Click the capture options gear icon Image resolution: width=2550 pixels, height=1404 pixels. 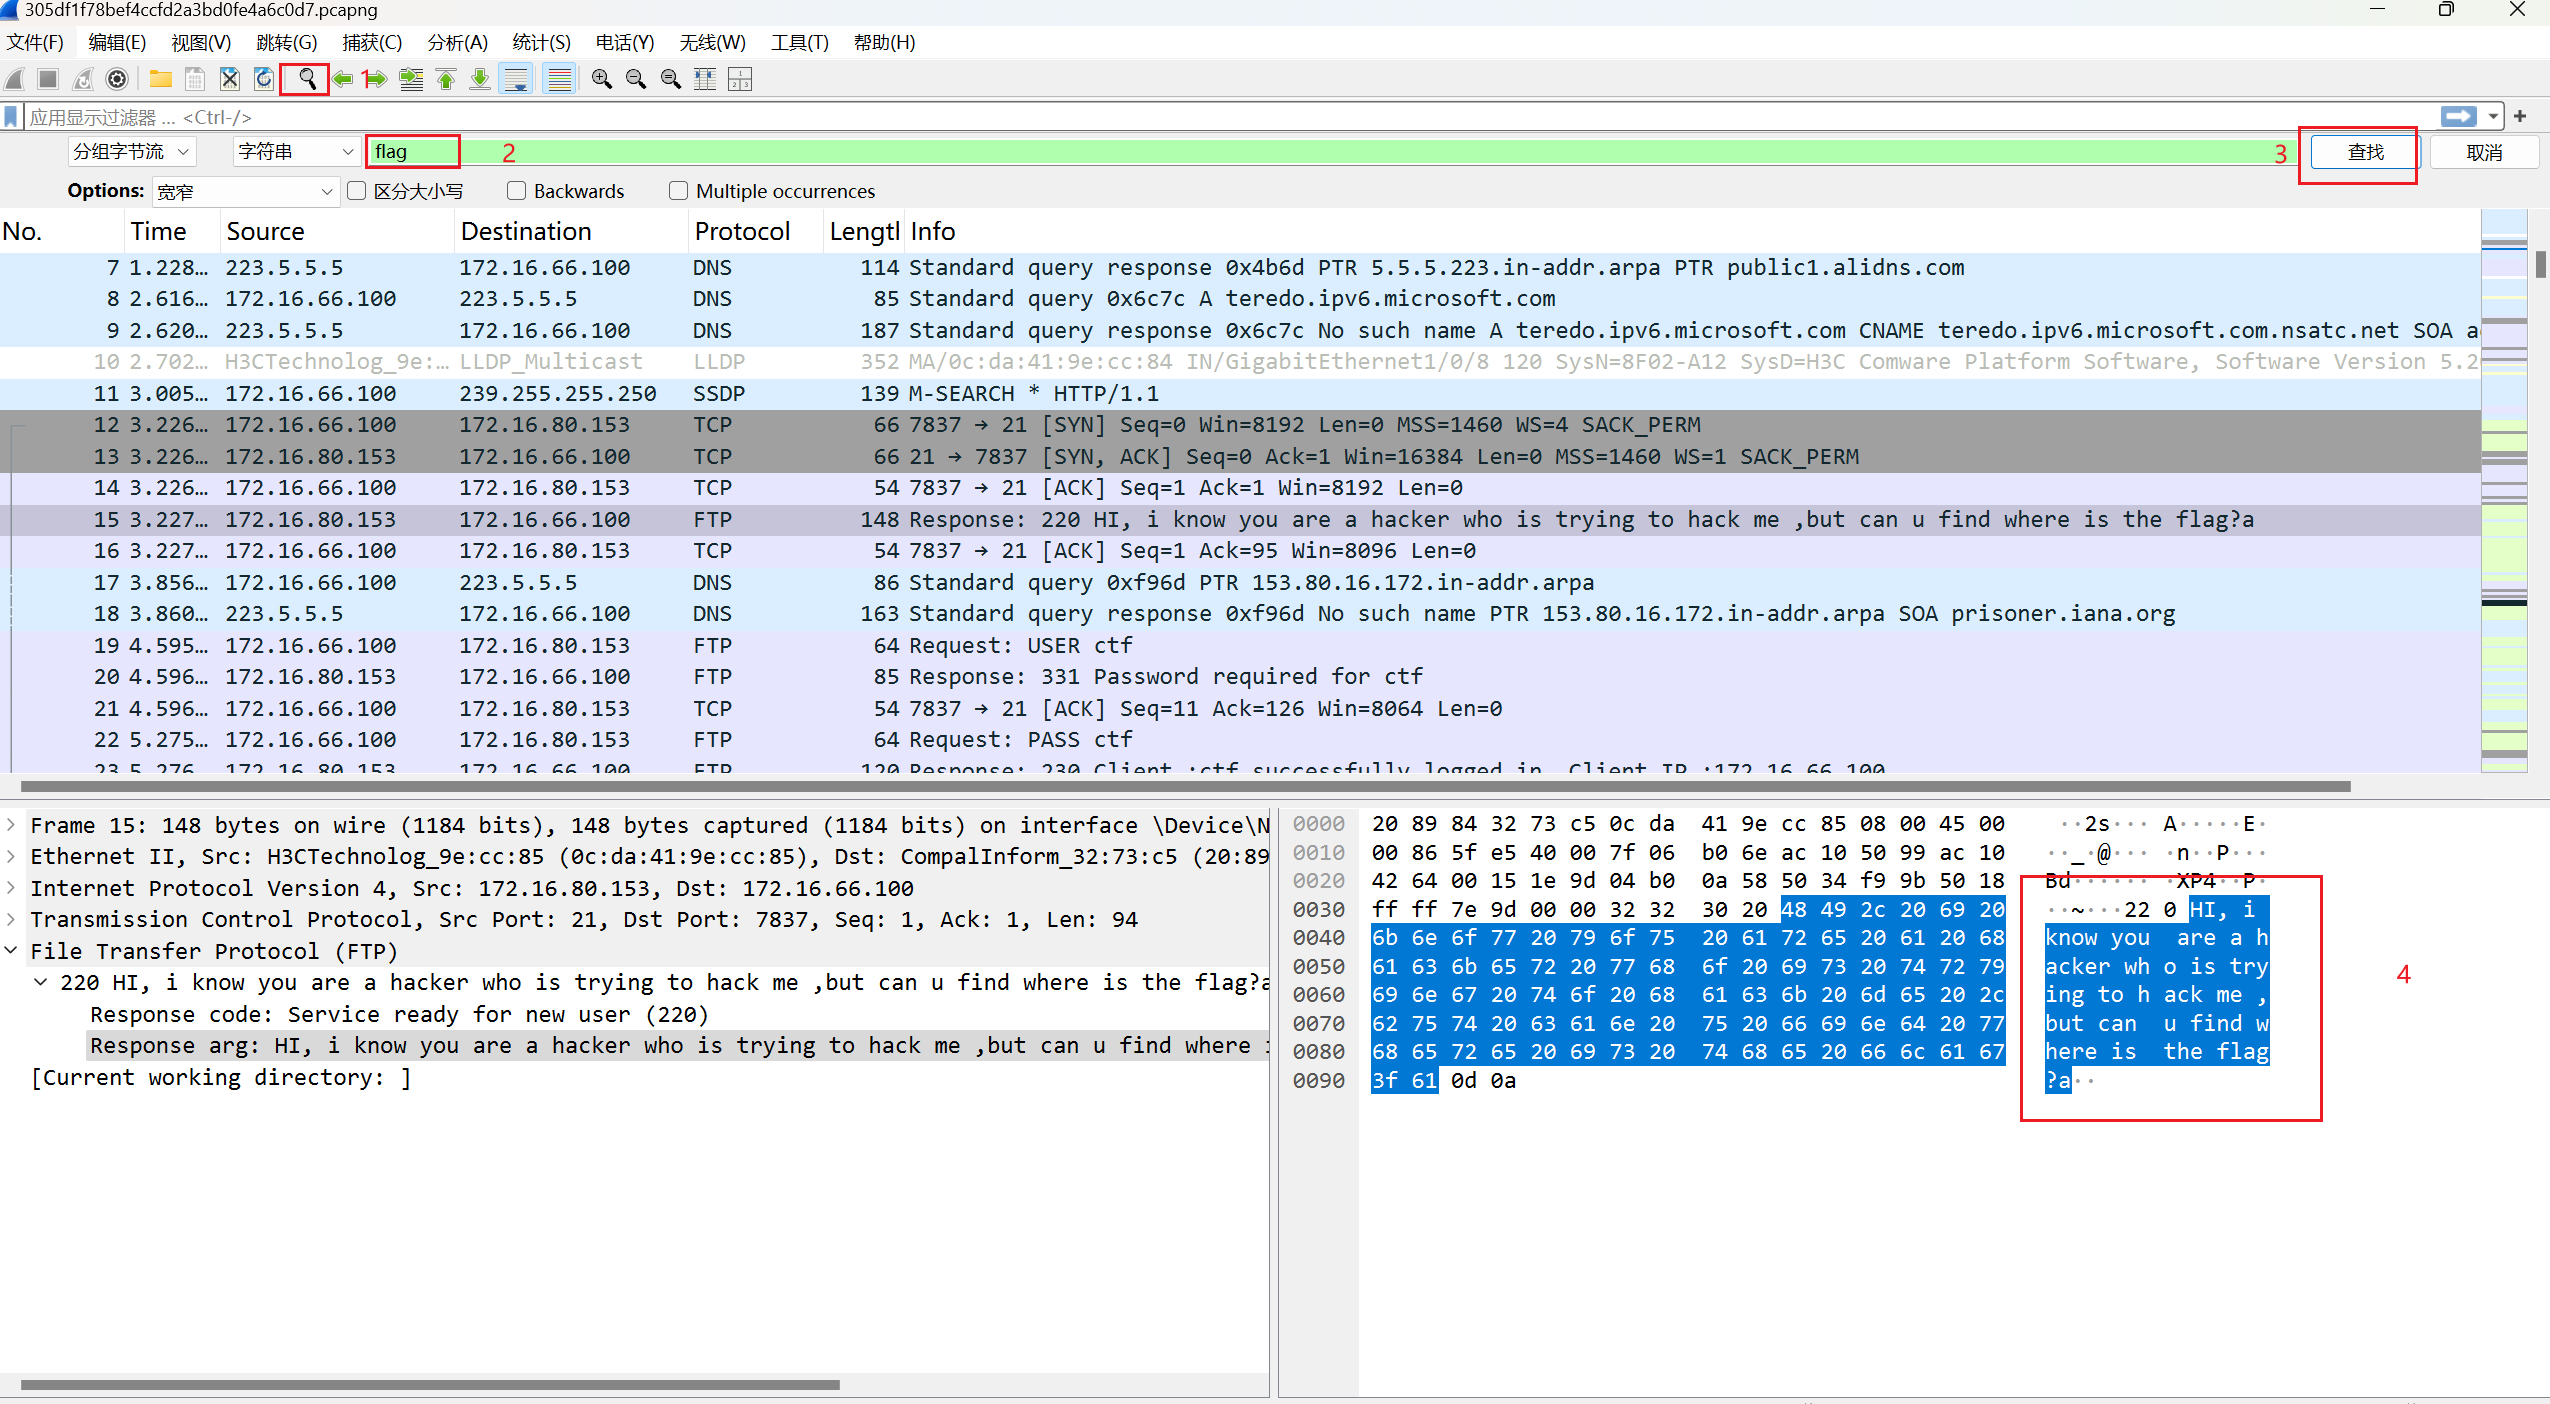pos(117,79)
